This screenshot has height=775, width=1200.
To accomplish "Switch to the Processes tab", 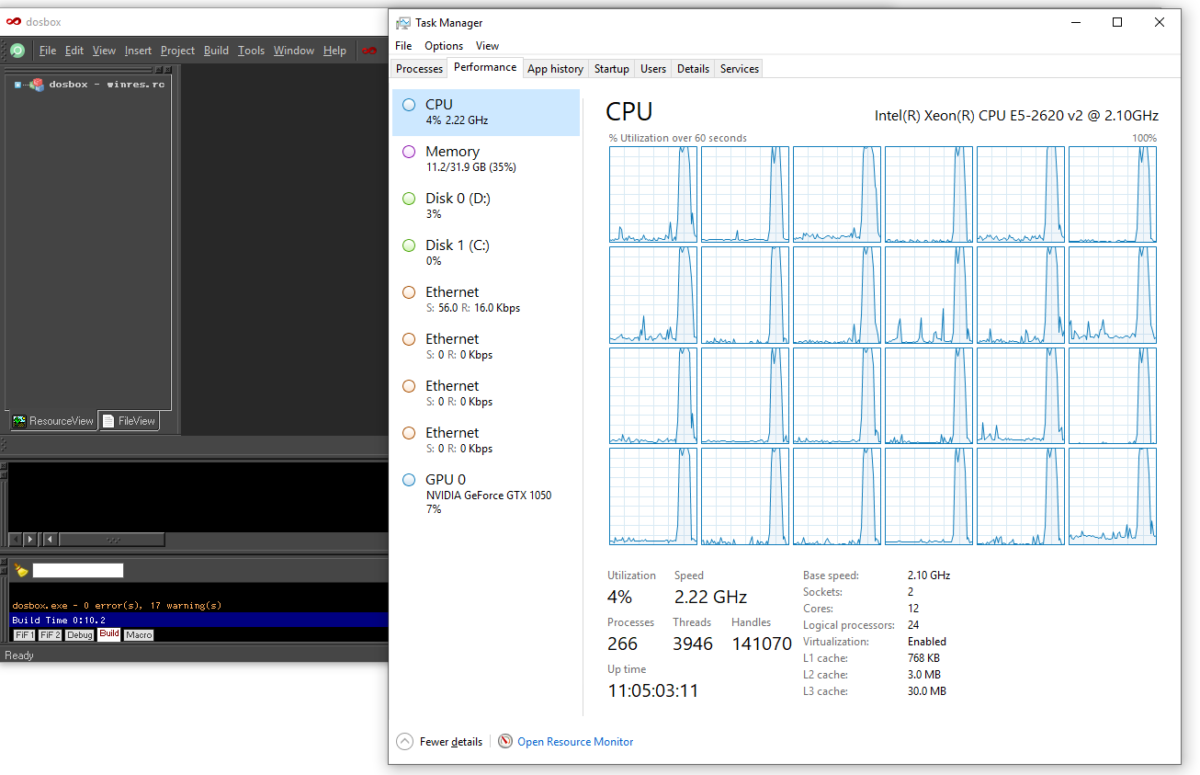I will (x=419, y=68).
